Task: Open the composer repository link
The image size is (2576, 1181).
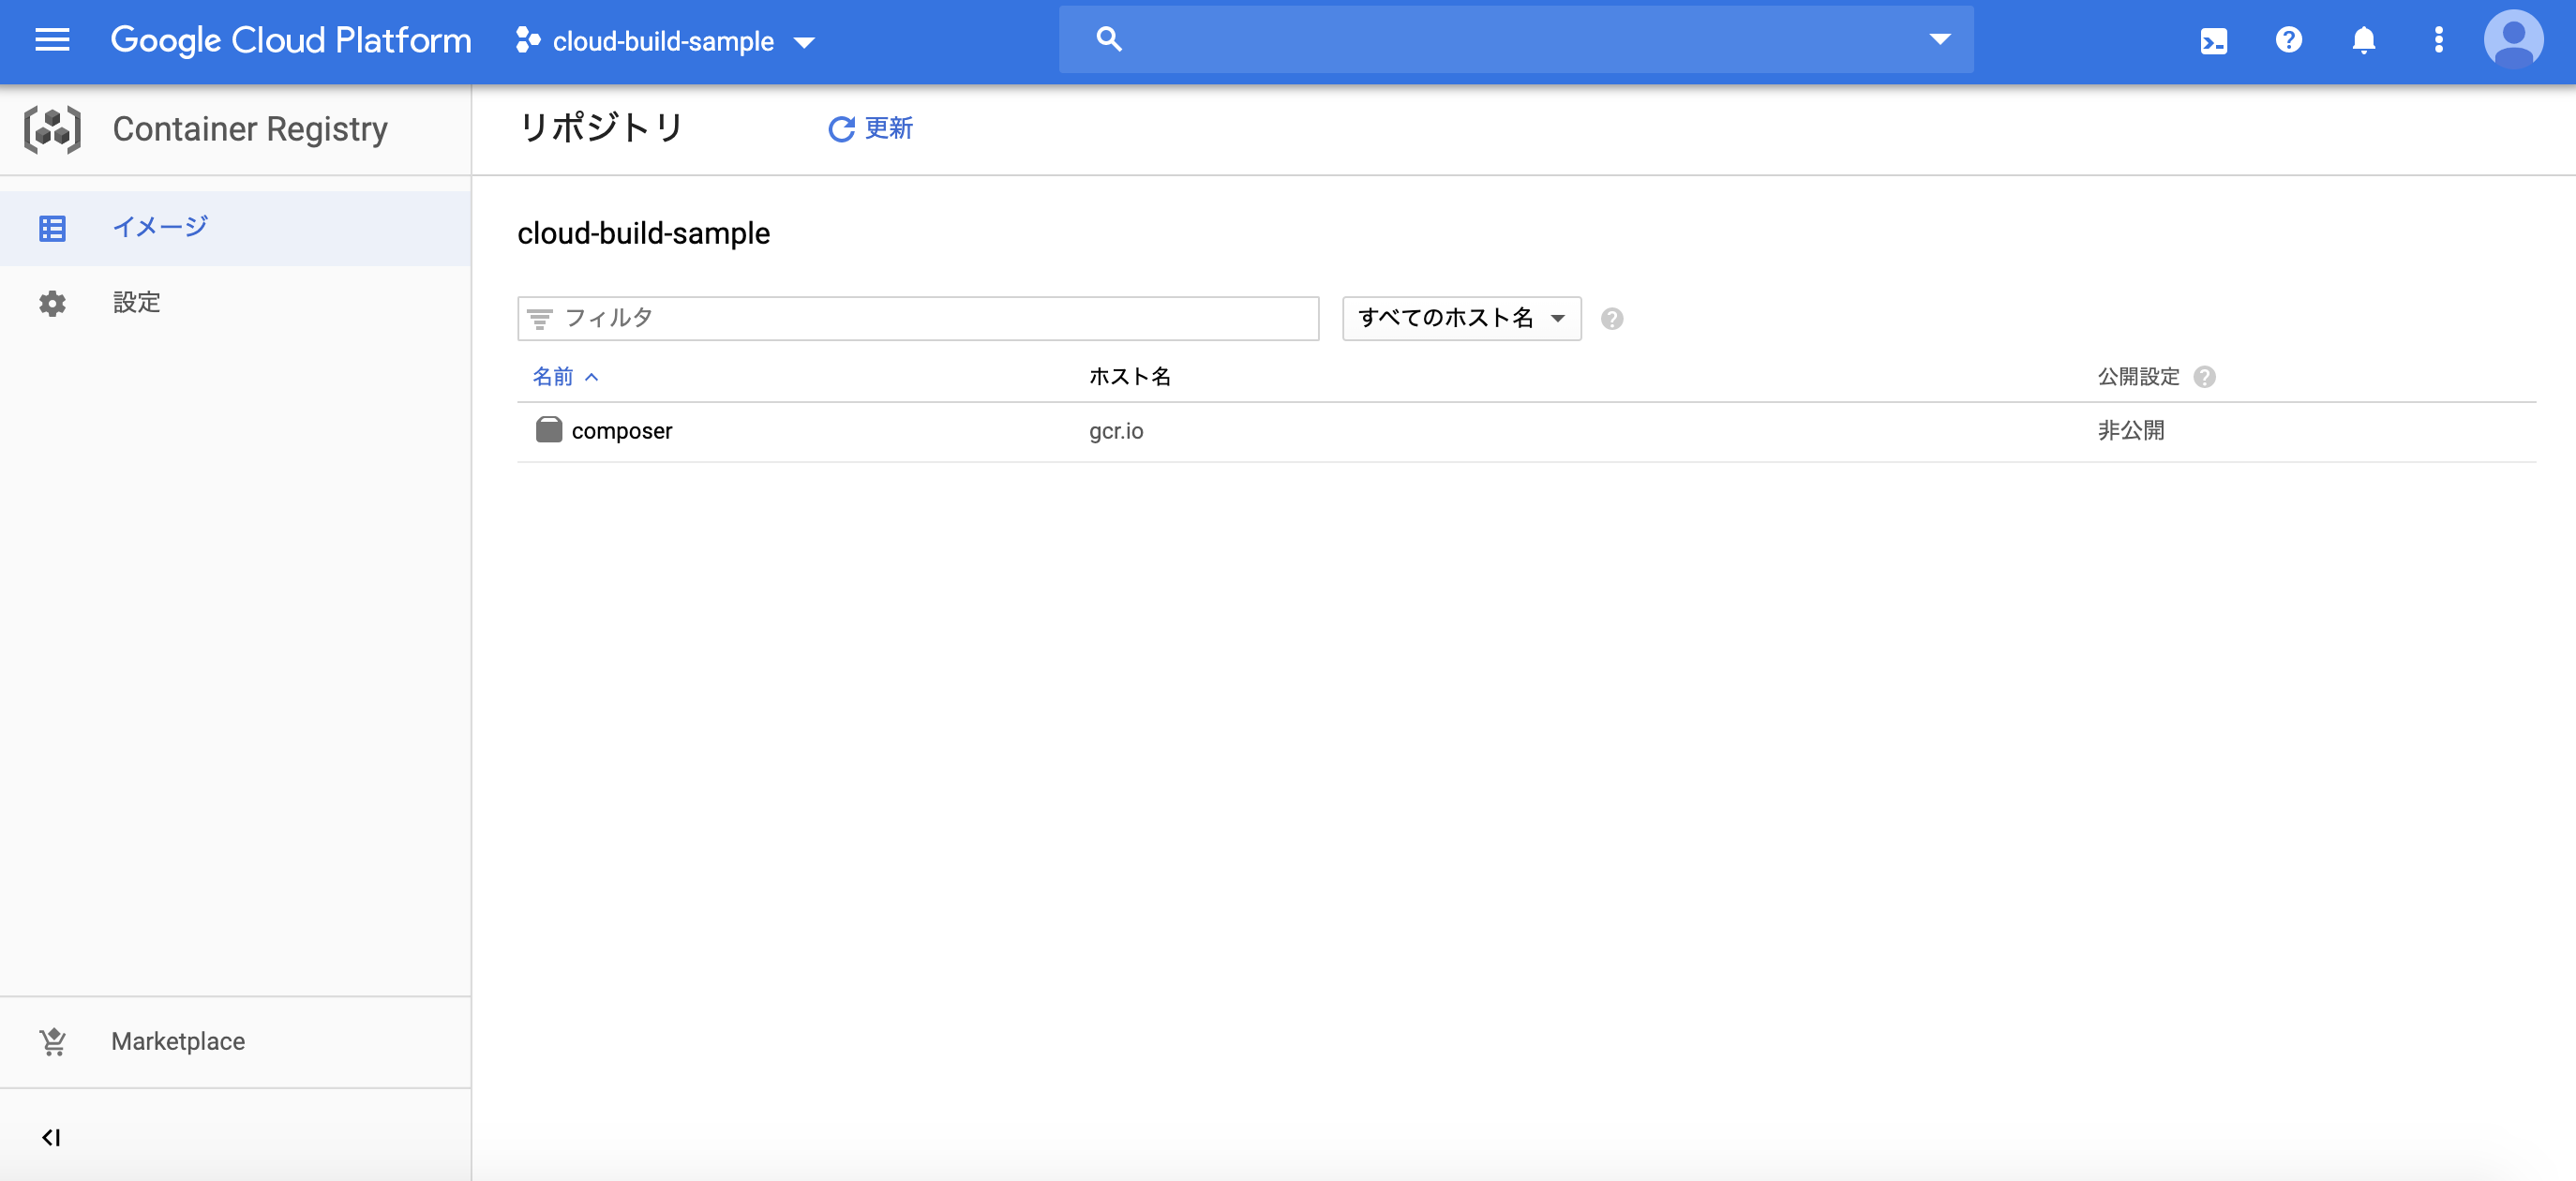Action: (x=621, y=431)
